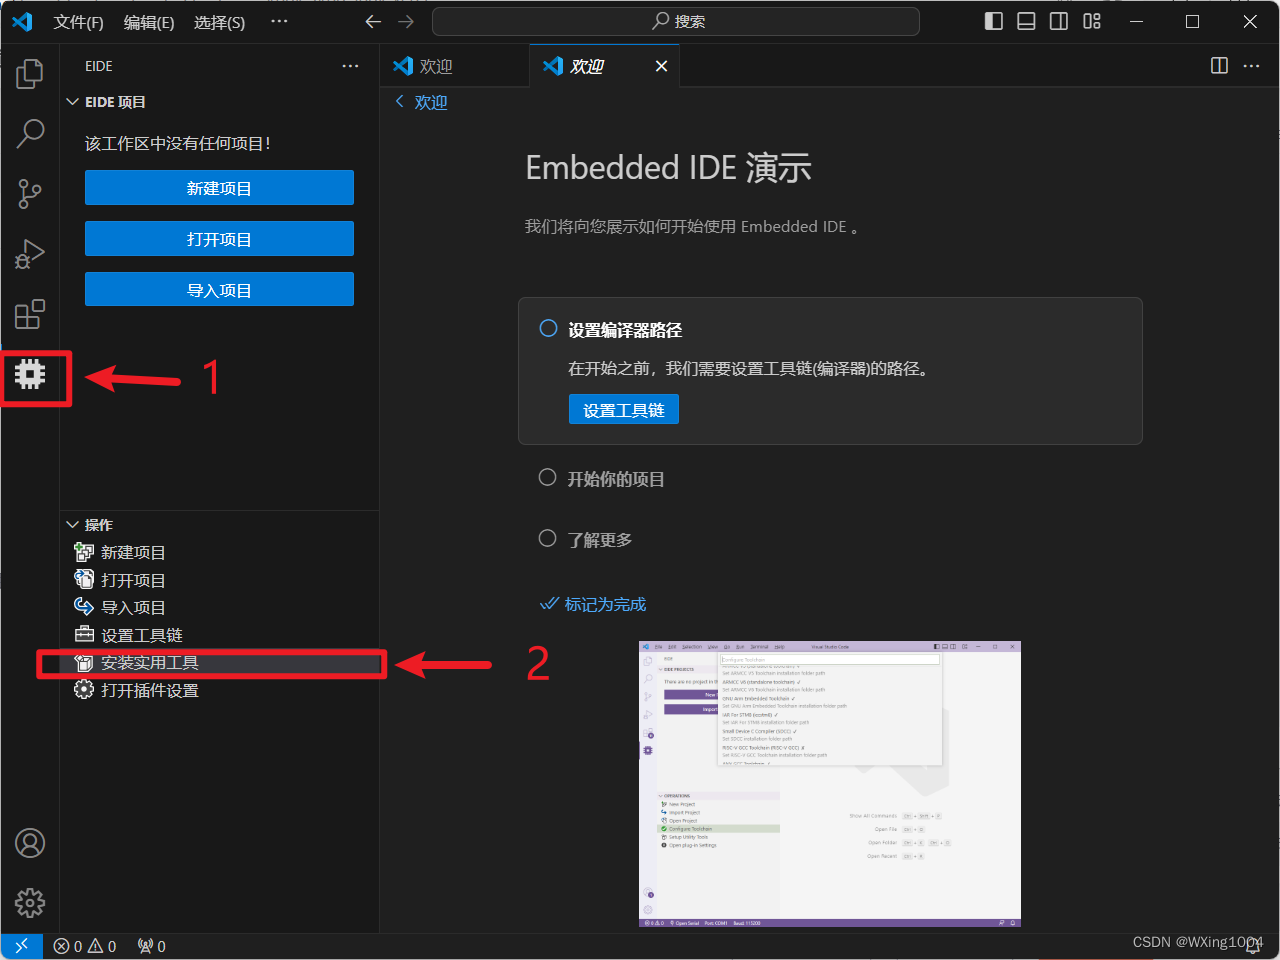Collapse the EIDE 项目 section

tap(71, 101)
